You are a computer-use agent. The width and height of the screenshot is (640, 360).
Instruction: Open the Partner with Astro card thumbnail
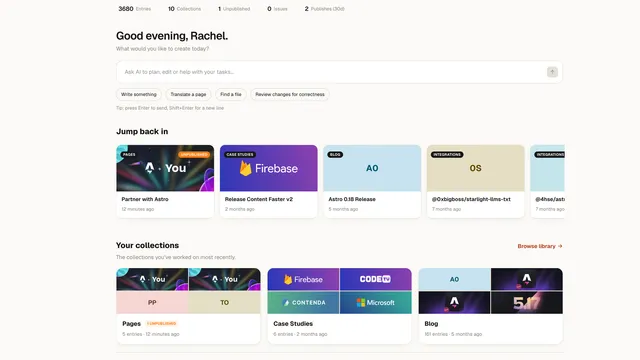point(165,168)
